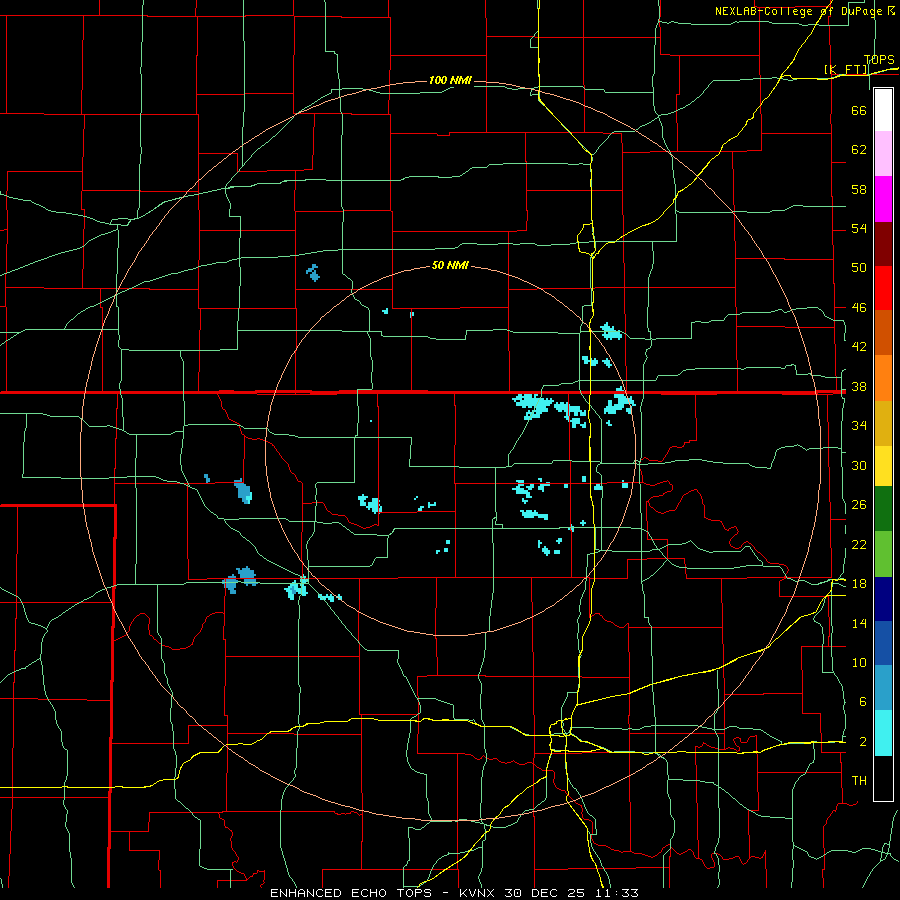900x900 pixels.
Task: Pick the dark maroon swatch between 54 and 50
Action: pyautogui.click(x=883, y=244)
